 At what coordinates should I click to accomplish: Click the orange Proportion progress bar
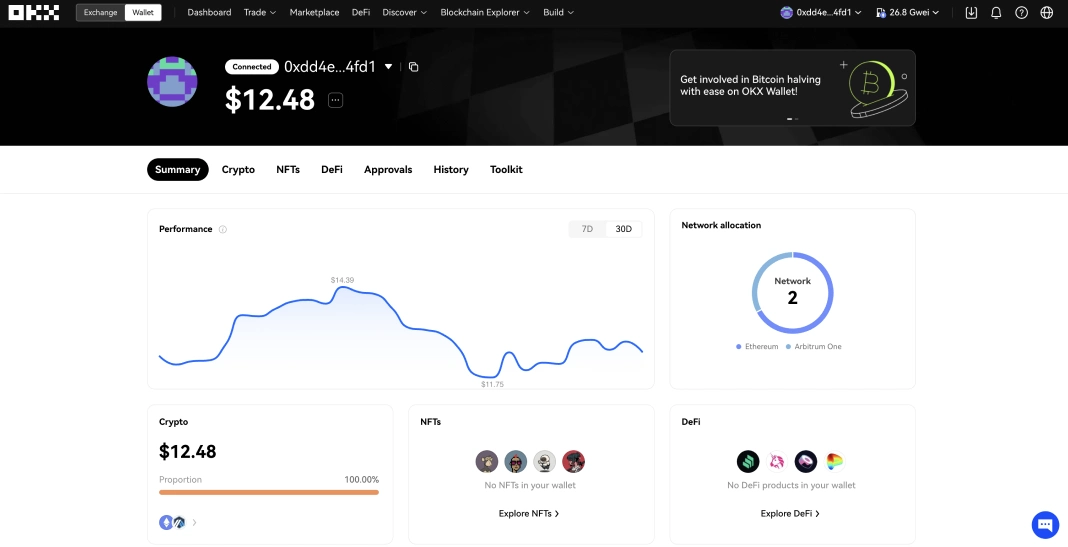(x=268, y=493)
